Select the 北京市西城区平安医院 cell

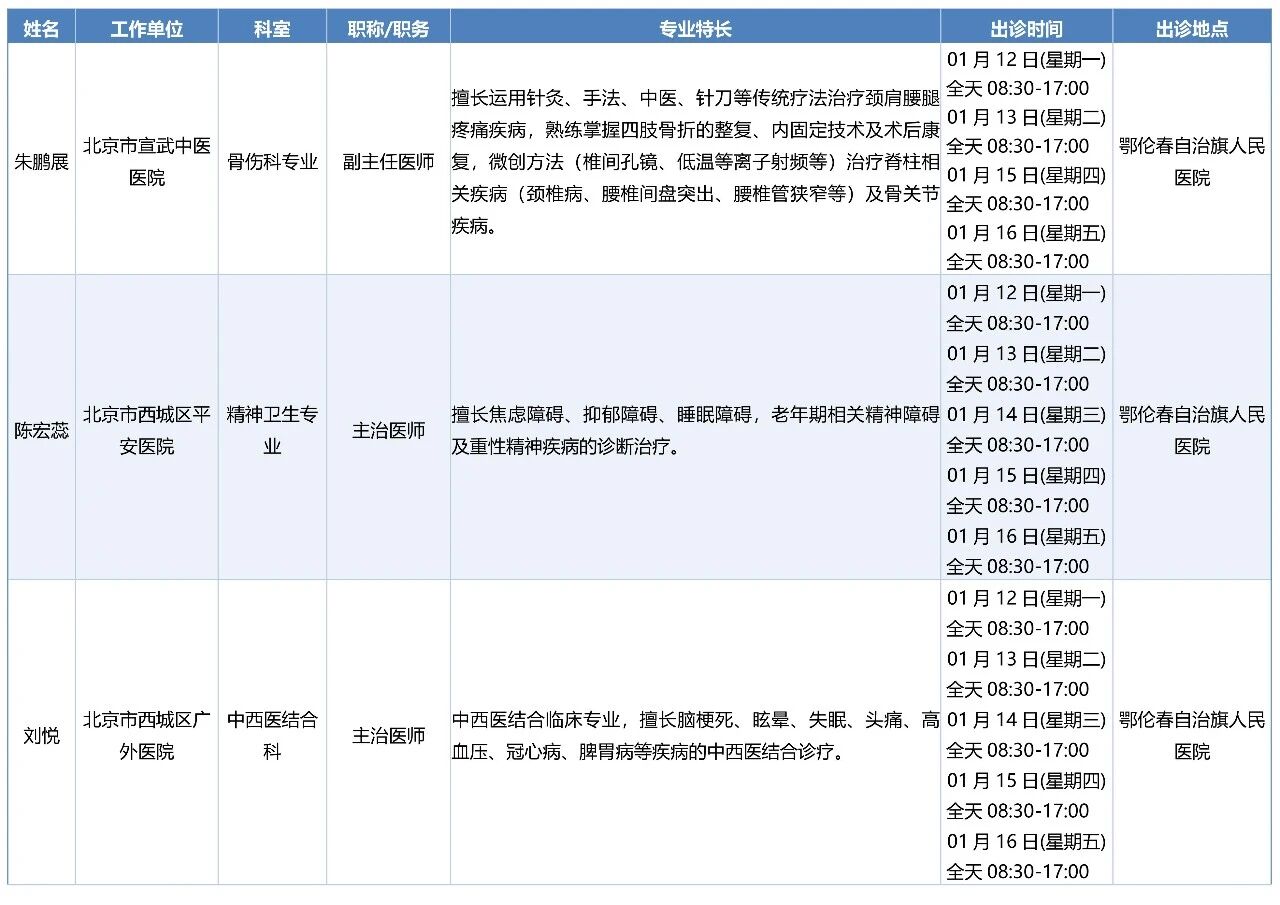pyautogui.click(x=147, y=431)
